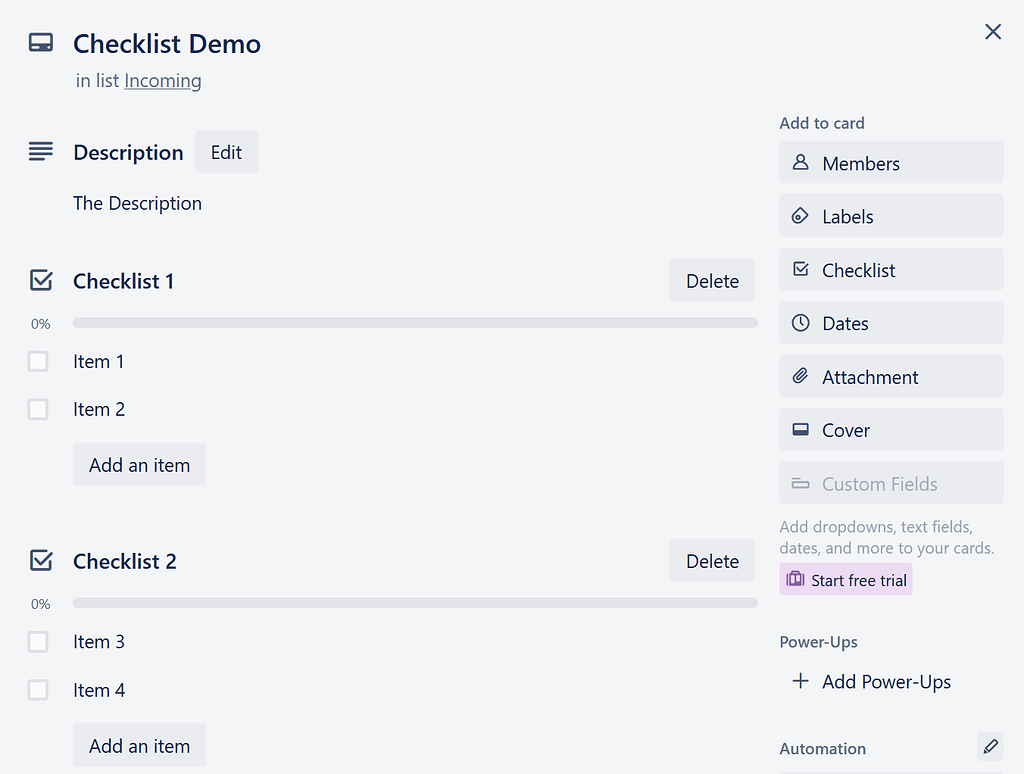
Task: Click the Cover icon in the sidebar
Action: (800, 429)
